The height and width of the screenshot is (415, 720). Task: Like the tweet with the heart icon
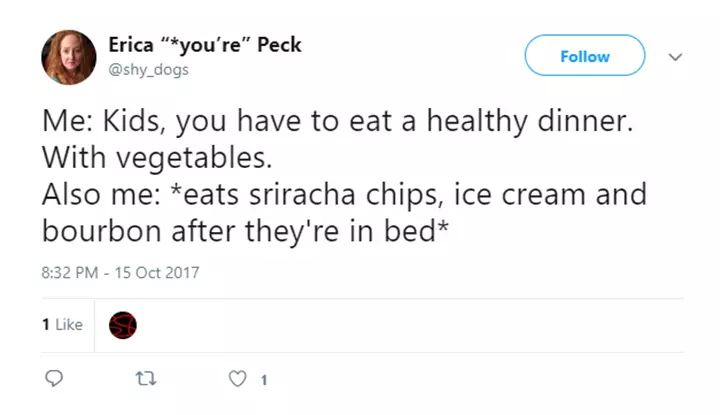click(237, 379)
